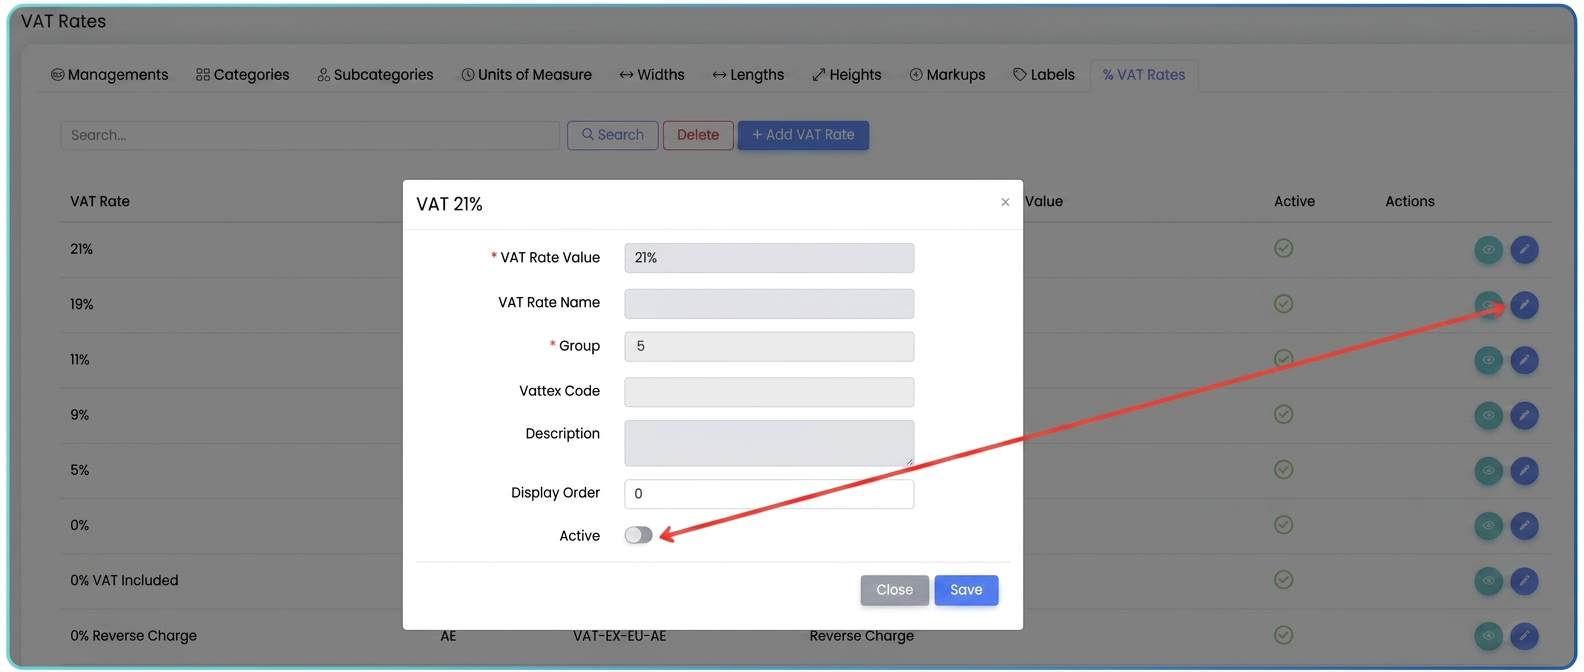Select the Units of Measure tab
The width and height of the screenshot is (1584, 672).
tap(526, 75)
